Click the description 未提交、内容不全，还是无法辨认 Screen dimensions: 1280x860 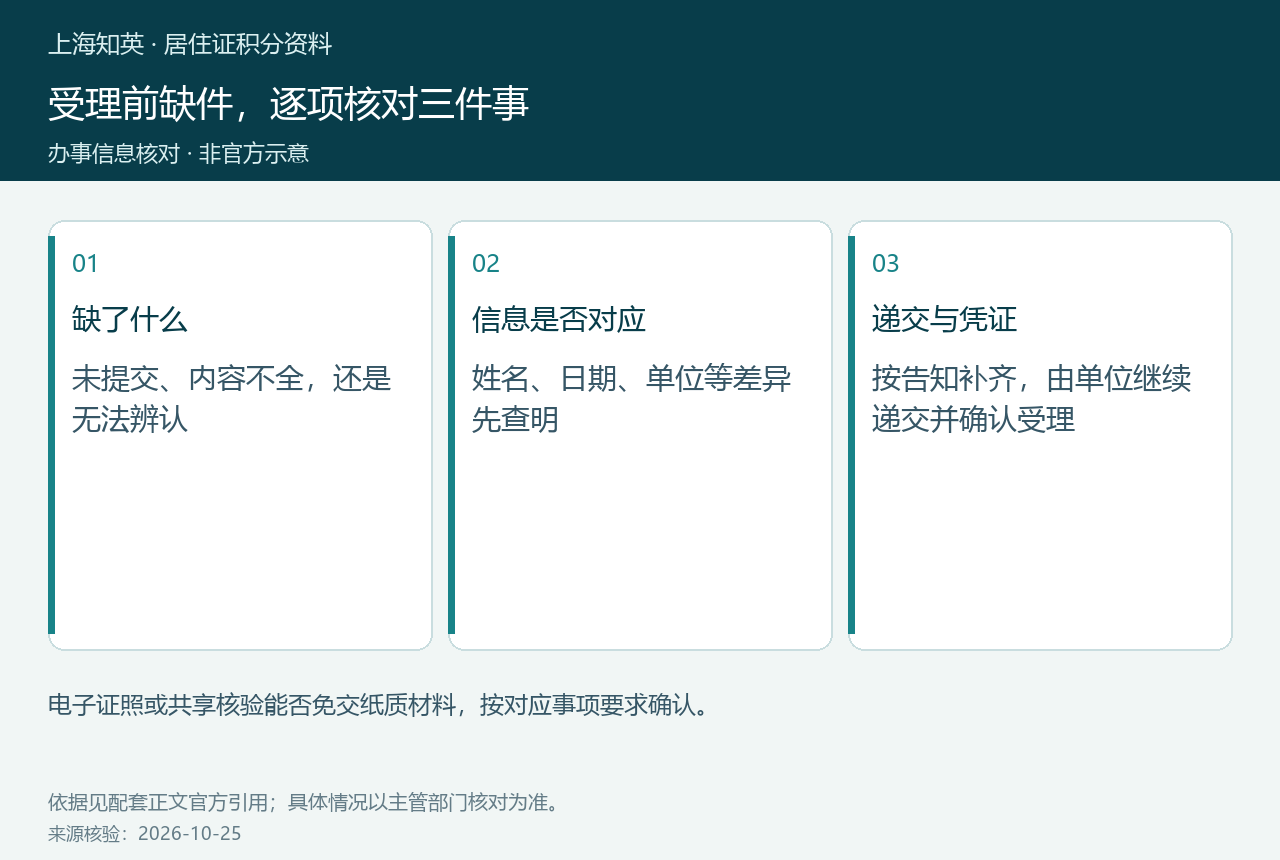[232, 399]
